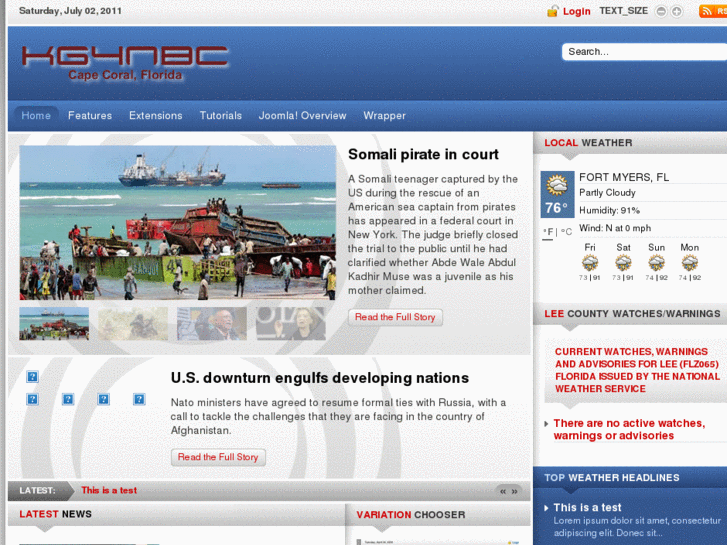Open the Extensions menu item

coord(156,115)
